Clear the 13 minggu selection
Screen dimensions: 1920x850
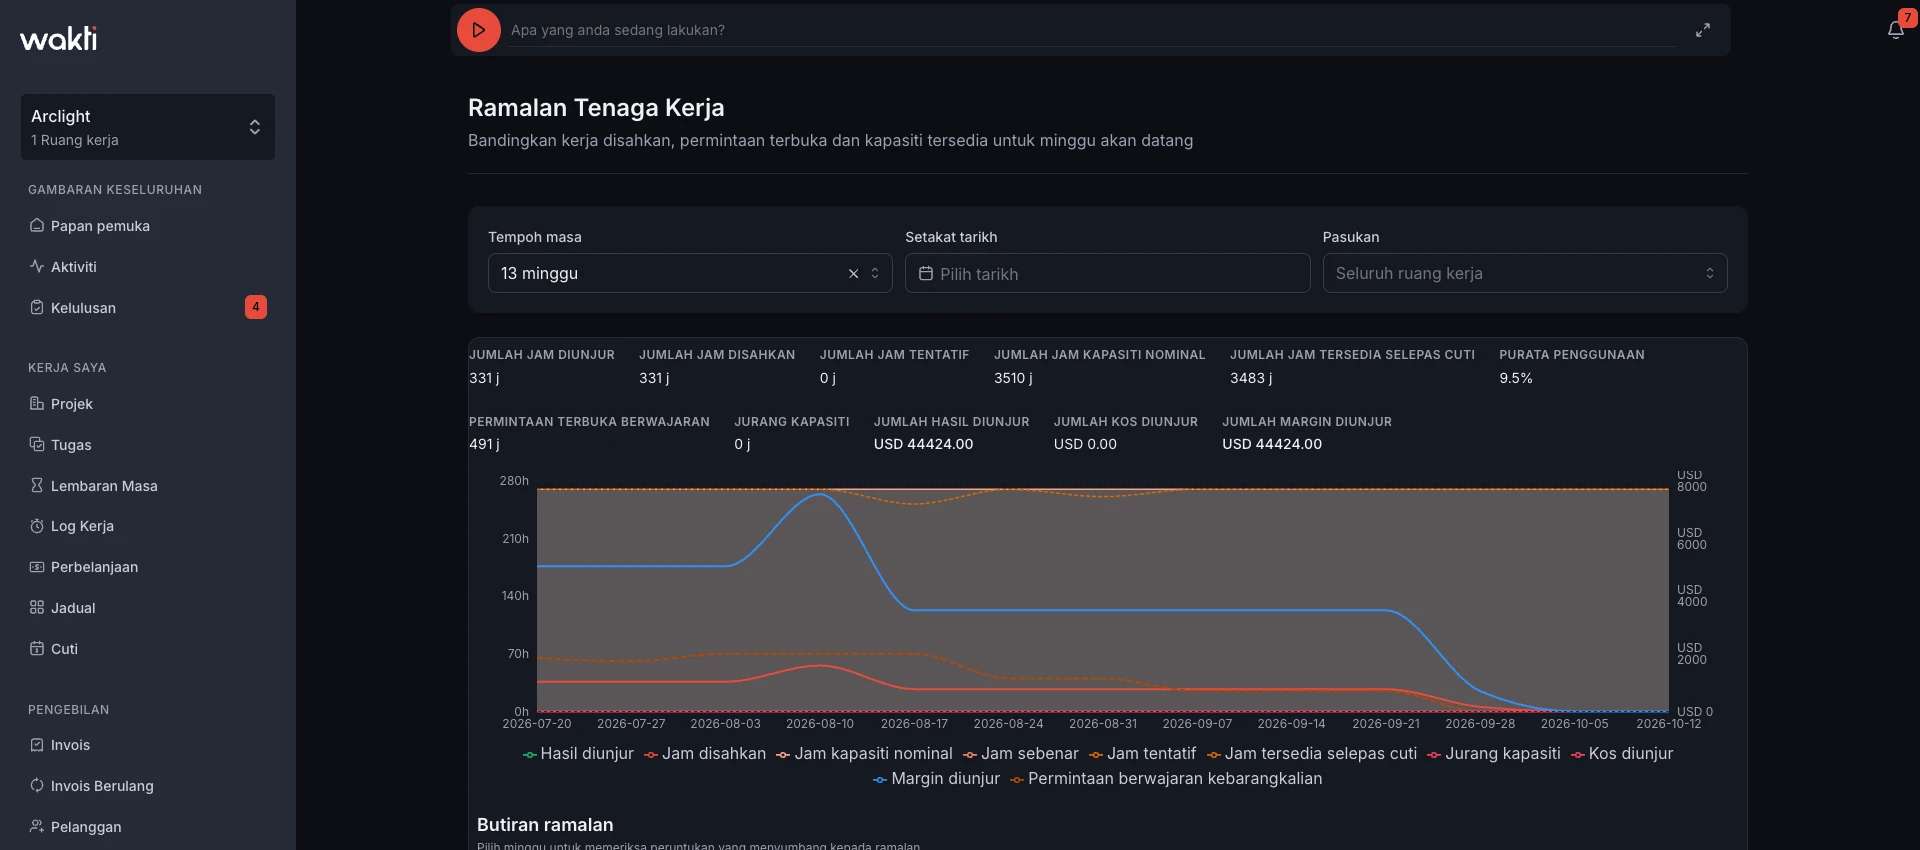[853, 273]
